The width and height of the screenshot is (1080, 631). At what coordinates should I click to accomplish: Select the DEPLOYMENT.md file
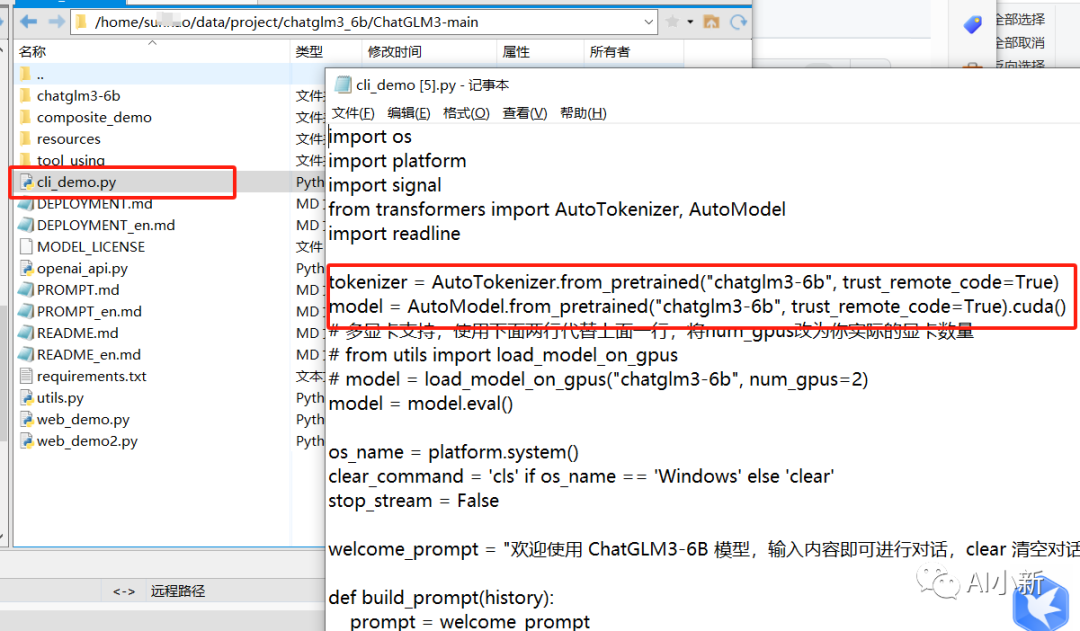(x=94, y=204)
